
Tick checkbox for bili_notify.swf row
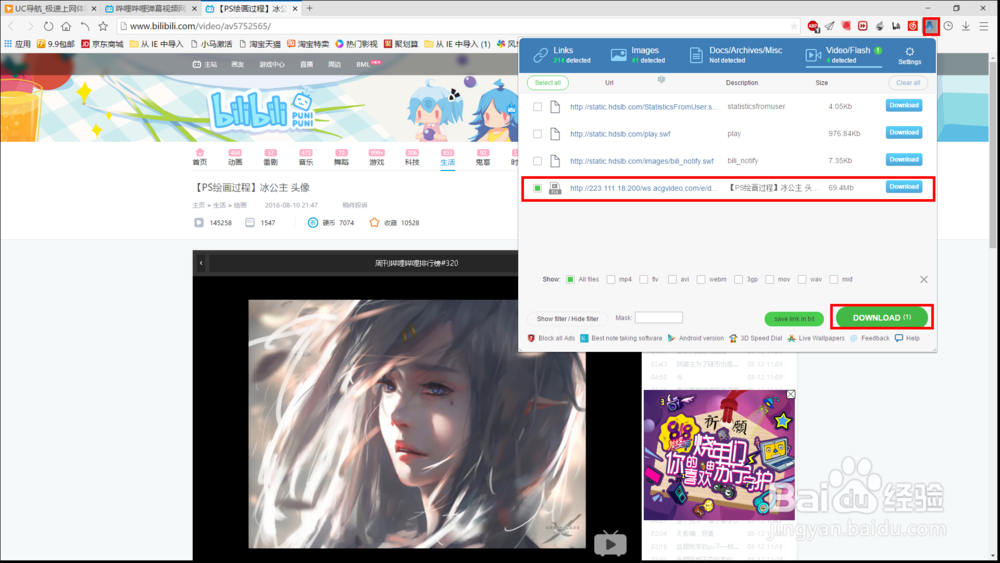pyautogui.click(x=538, y=161)
